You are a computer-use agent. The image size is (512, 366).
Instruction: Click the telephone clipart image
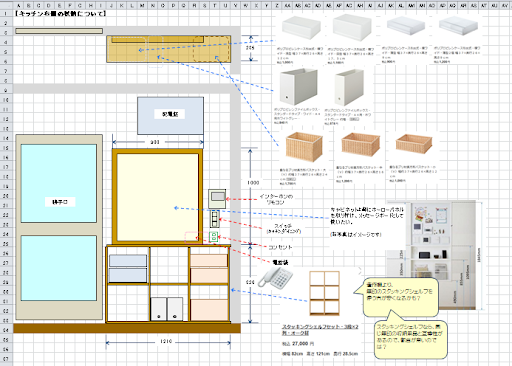(x=275, y=278)
